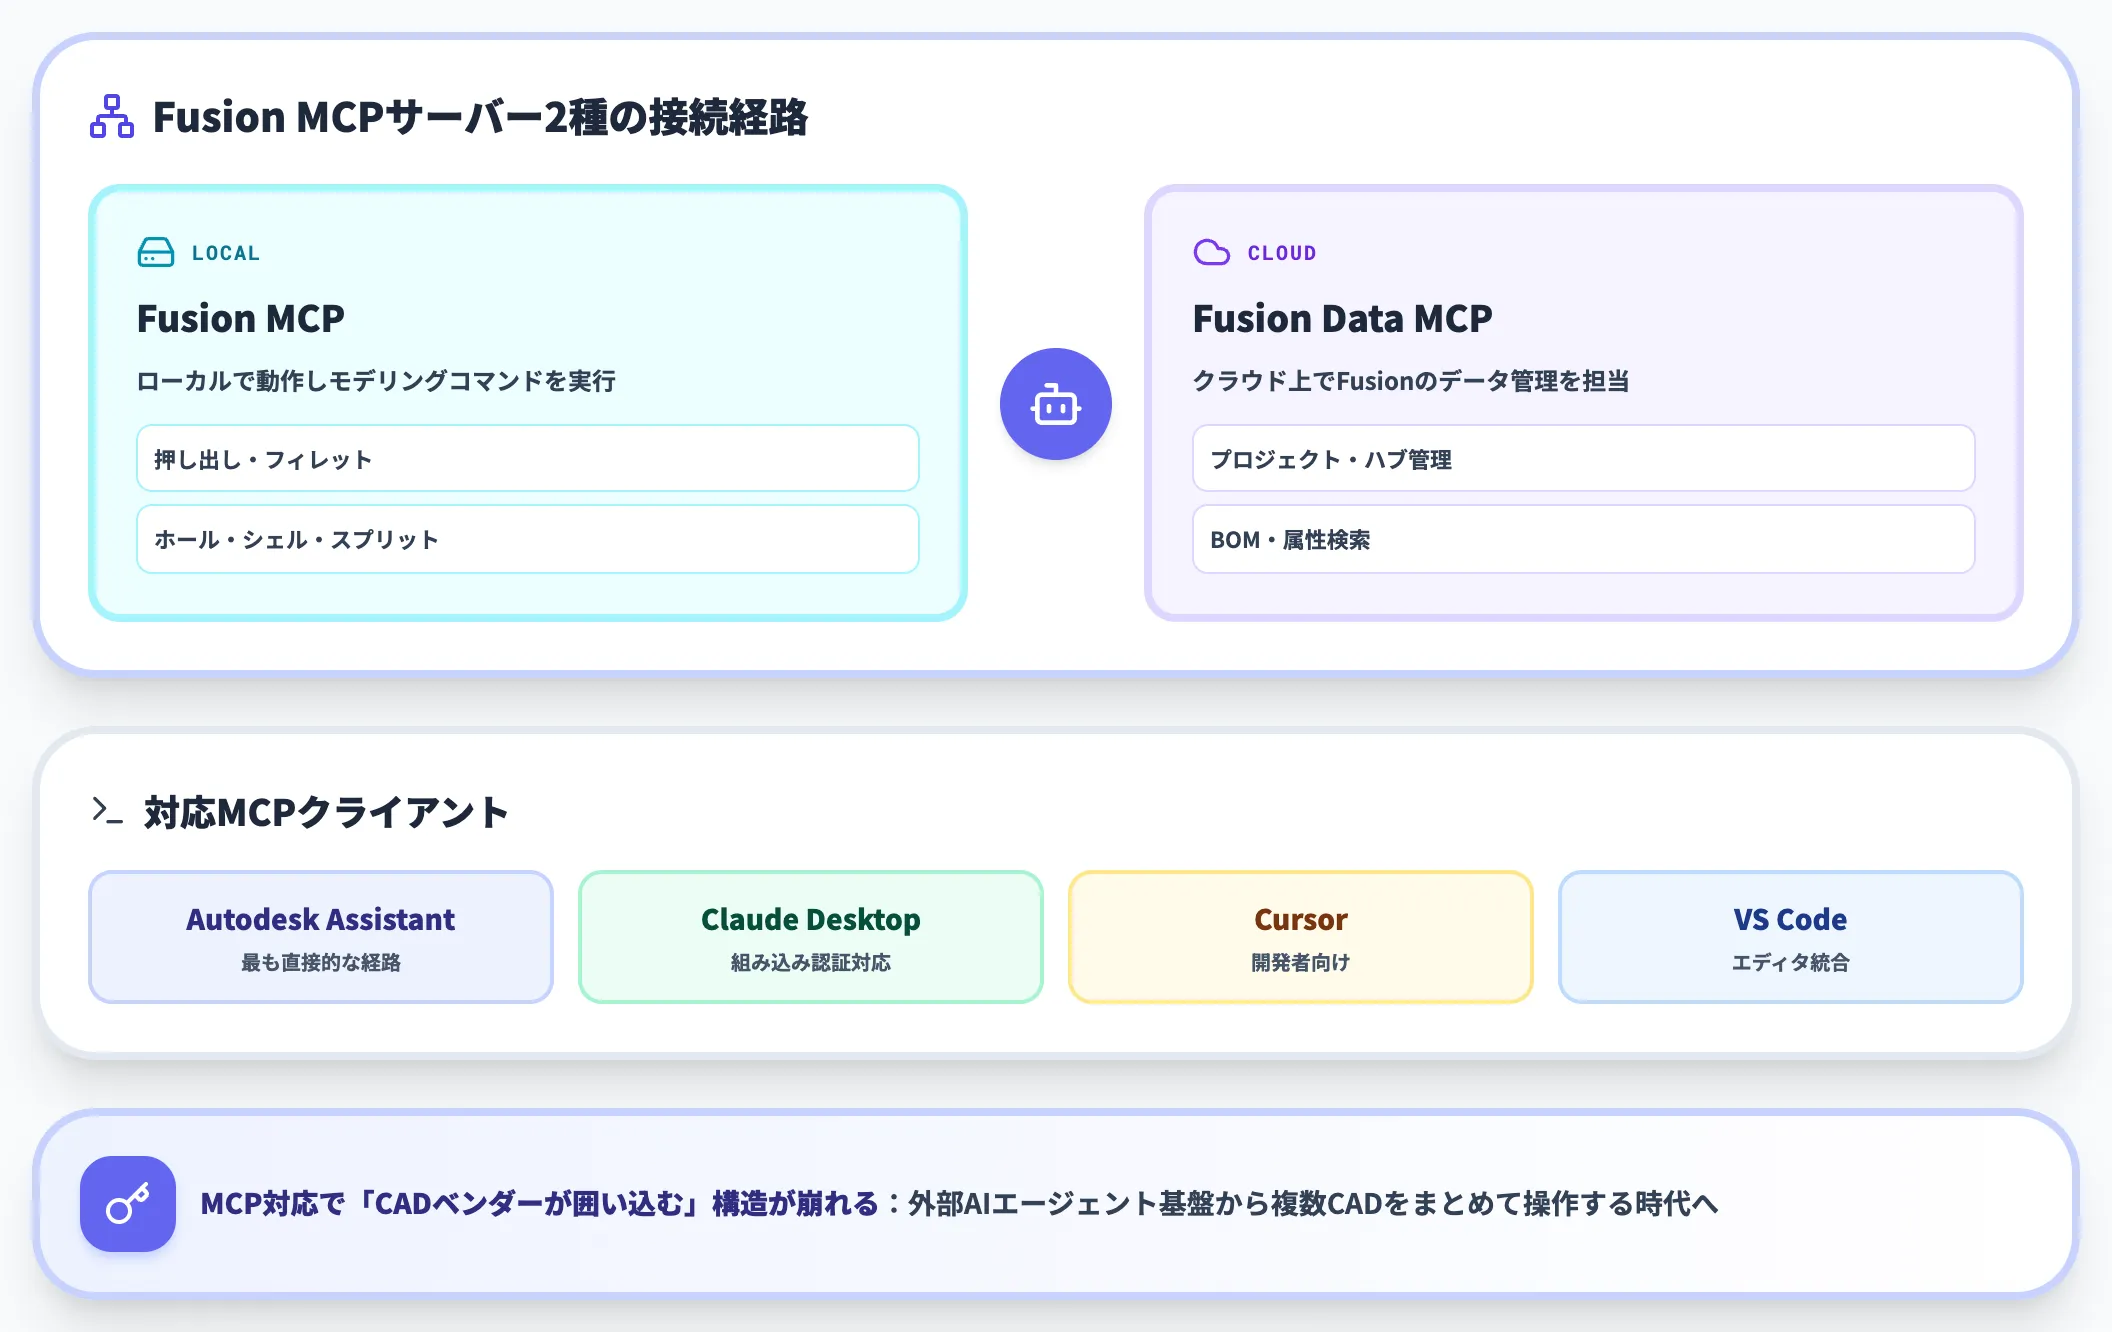
Task: Click the クラウド上でFusionのデータ管理を担当 description
Action: coord(1411,381)
